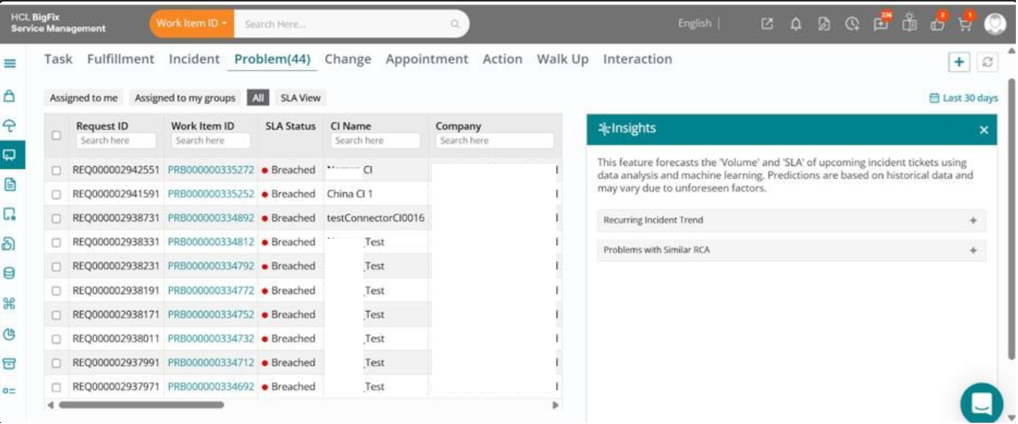Click the SLA View filter button

tap(301, 98)
